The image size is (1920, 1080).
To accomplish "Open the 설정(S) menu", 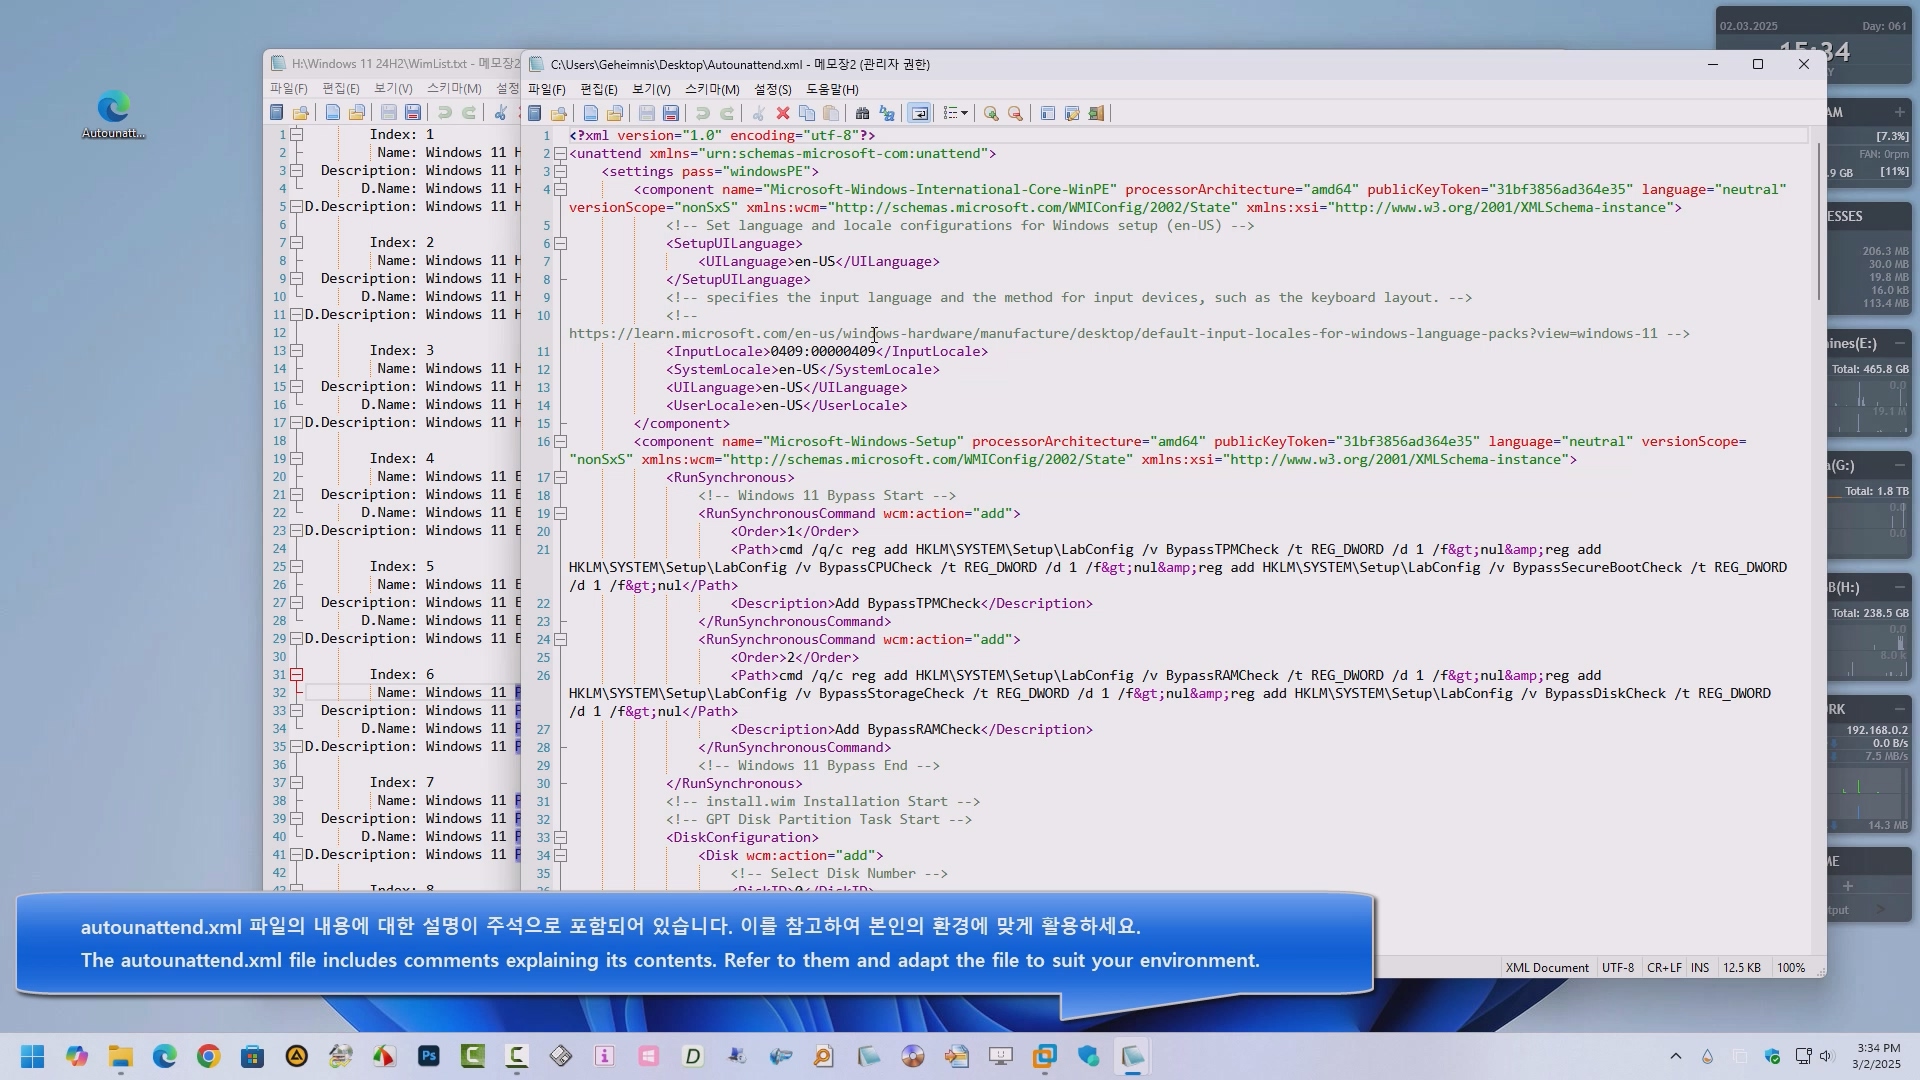I will point(772,90).
